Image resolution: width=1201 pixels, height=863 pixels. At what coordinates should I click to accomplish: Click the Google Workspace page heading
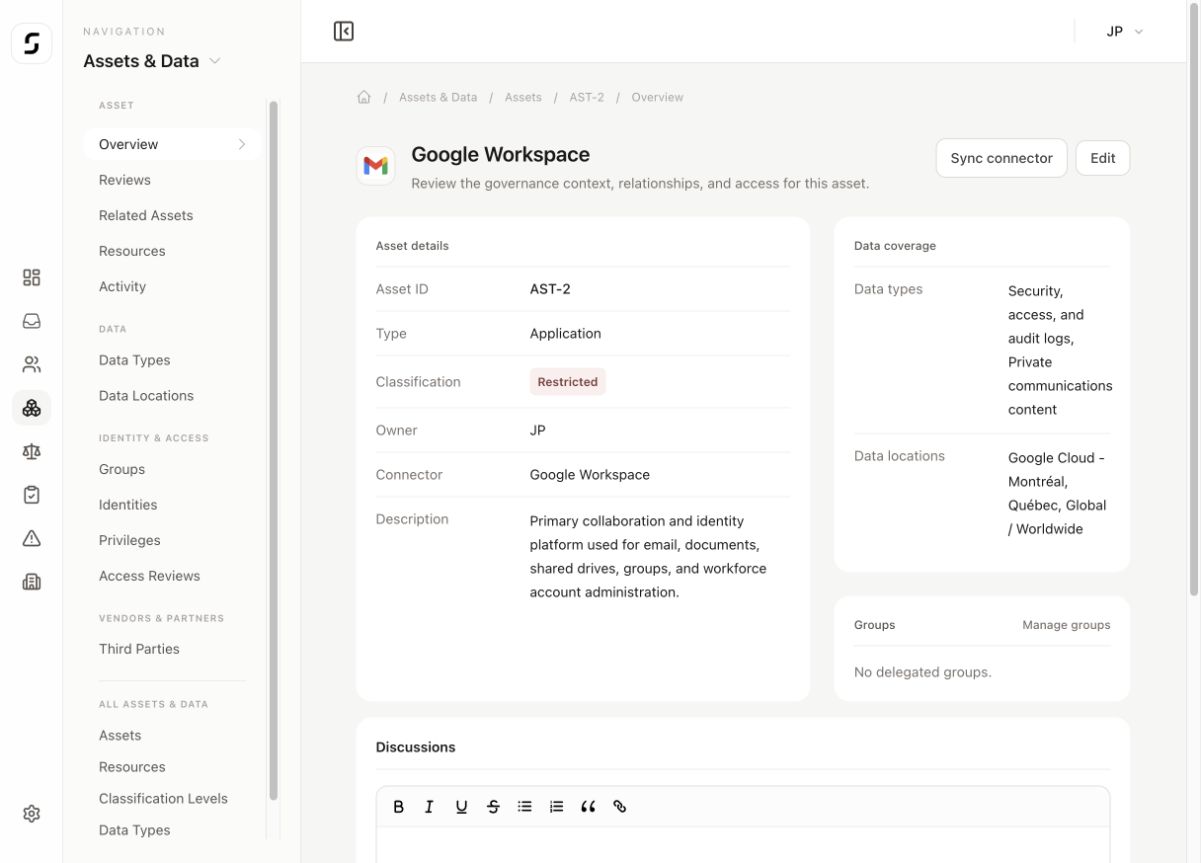tap(501, 154)
